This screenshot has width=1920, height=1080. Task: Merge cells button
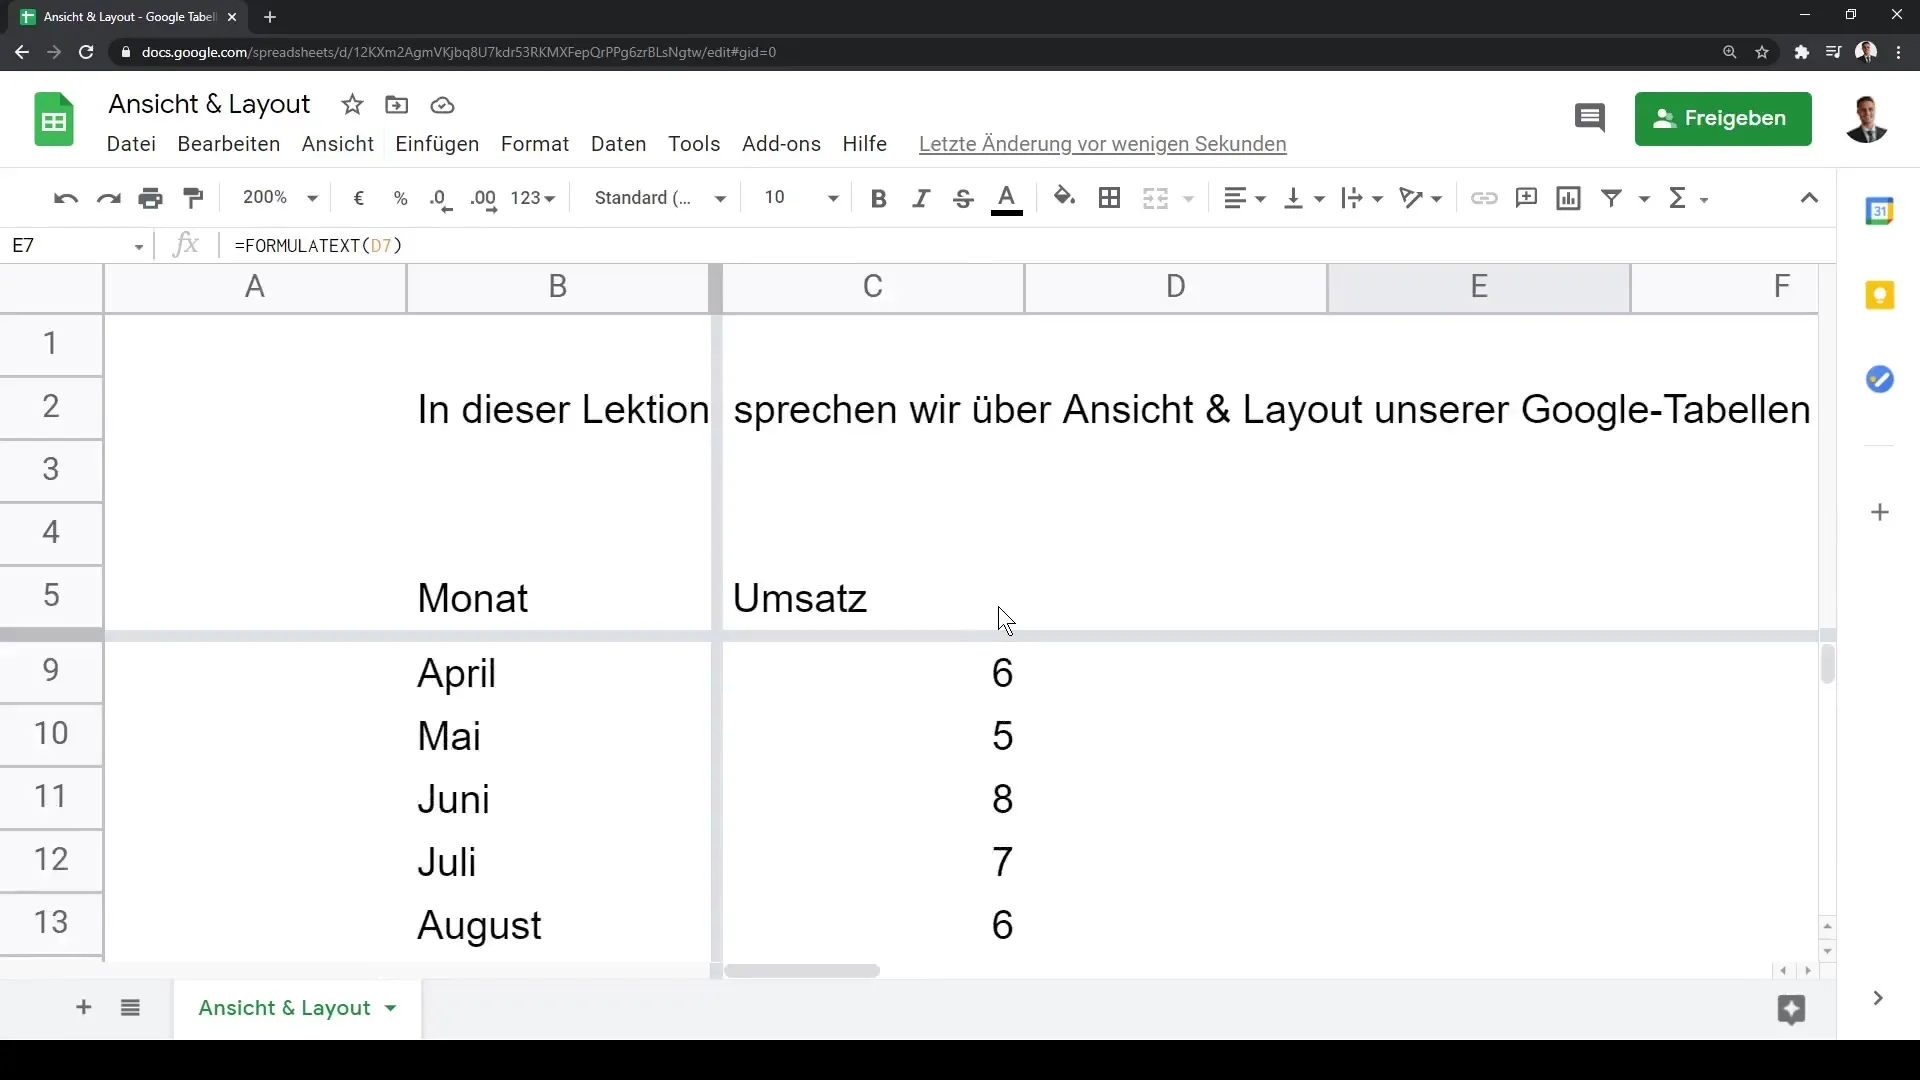[x=1155, y=198]
